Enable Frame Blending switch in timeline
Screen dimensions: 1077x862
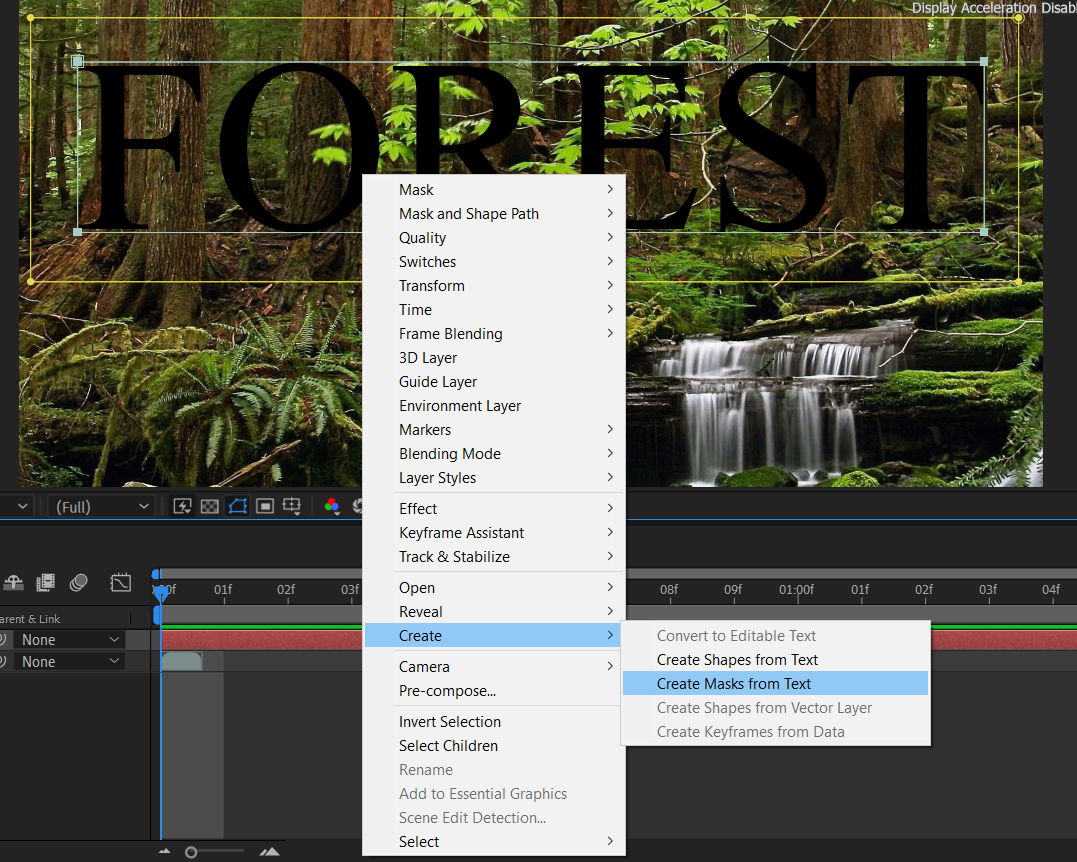(x=45, y=583)
